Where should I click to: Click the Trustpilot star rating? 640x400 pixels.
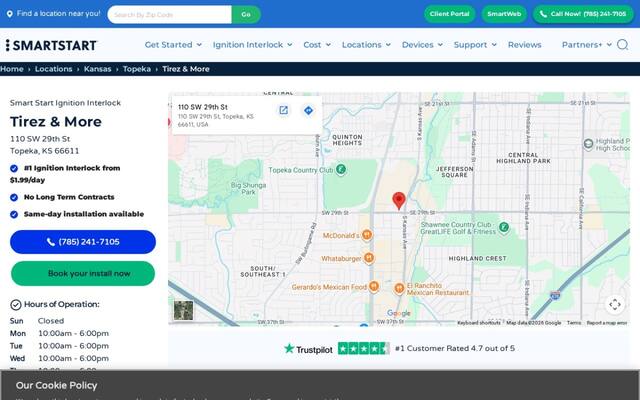[363, 349]
